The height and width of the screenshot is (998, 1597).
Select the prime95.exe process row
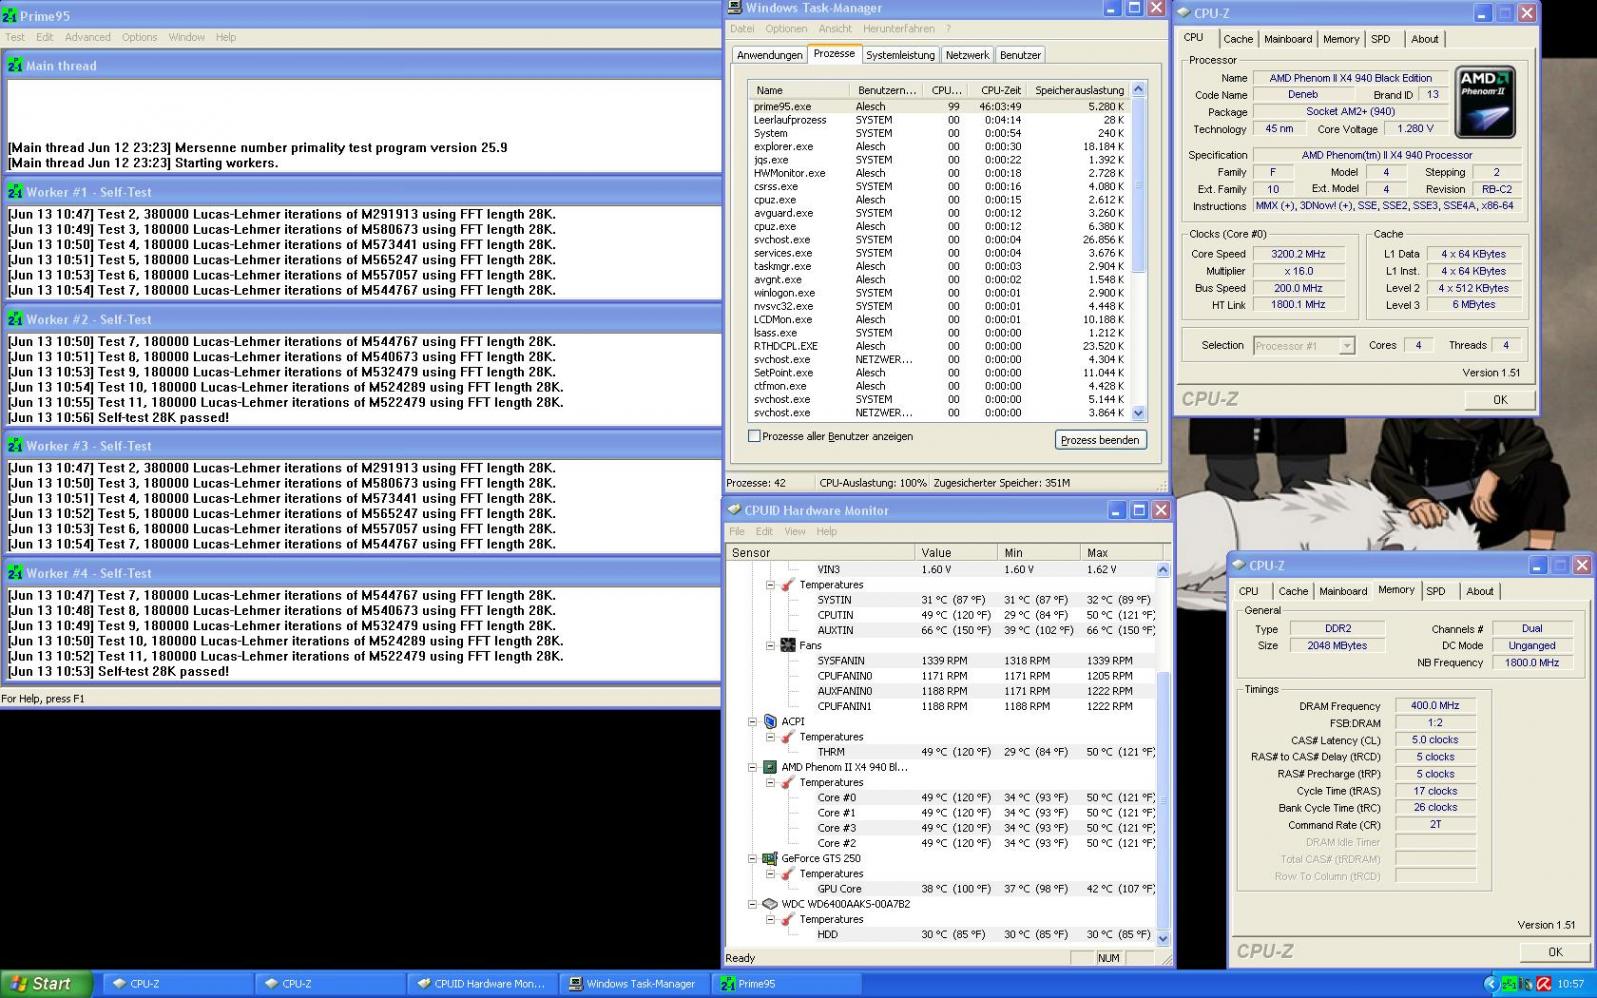[x=938, y=106]
